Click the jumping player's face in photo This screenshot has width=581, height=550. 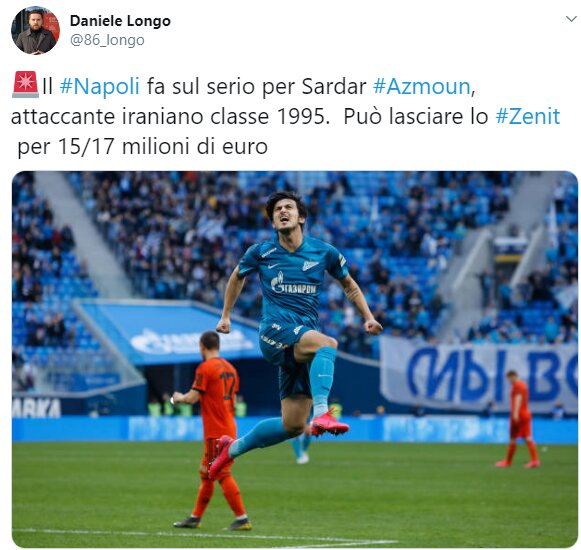point(287,215)
